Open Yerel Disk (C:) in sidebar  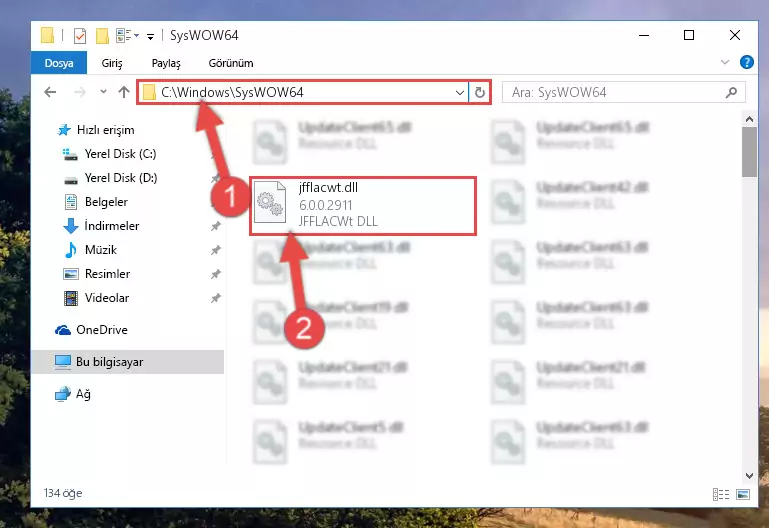(120, 154)
